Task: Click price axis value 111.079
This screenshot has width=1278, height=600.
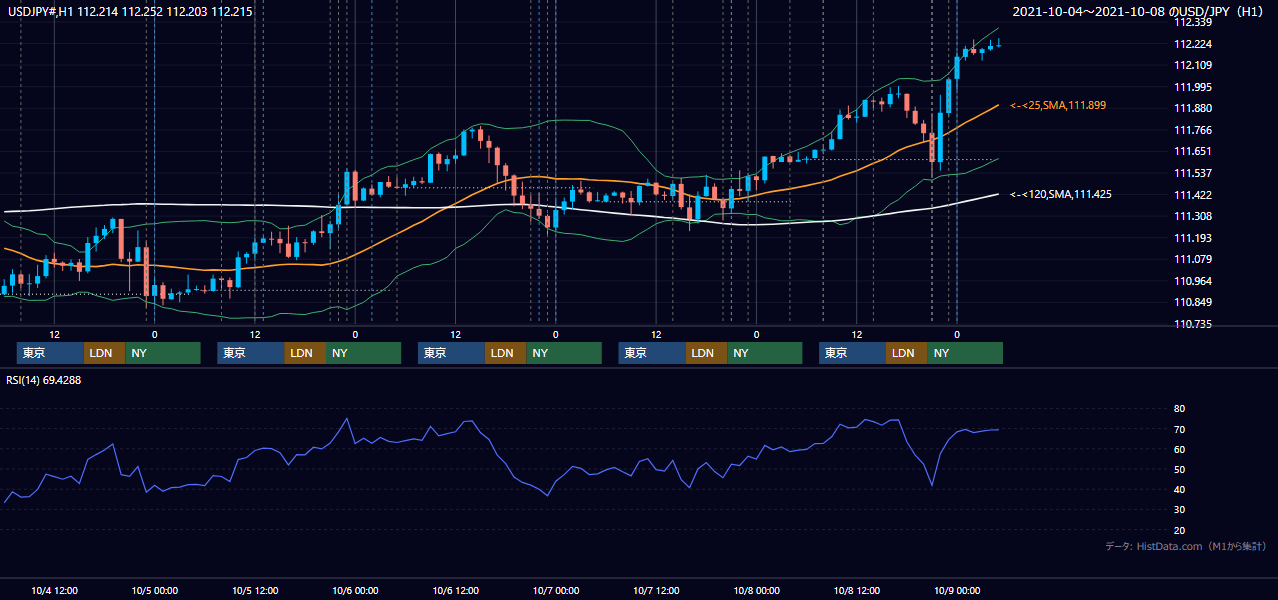Action: point(1194,259)
